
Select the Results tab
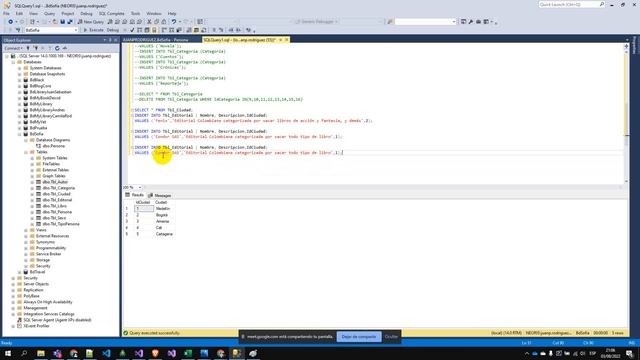click(x=135, y=195)
